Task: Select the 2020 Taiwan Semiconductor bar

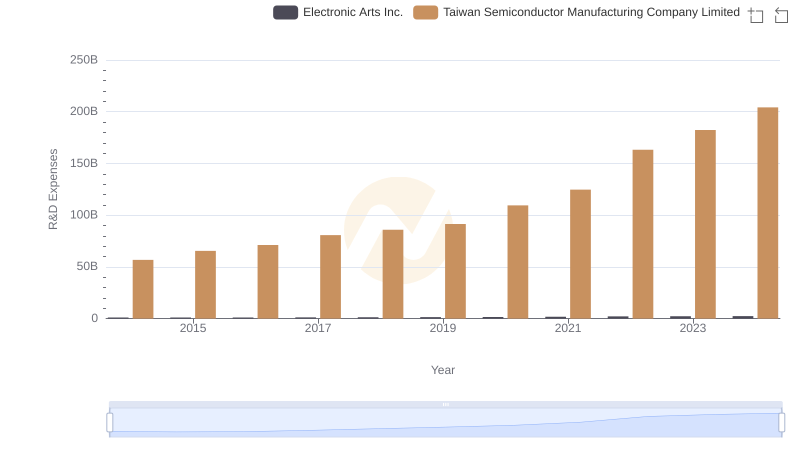Action: click(518, 262)
